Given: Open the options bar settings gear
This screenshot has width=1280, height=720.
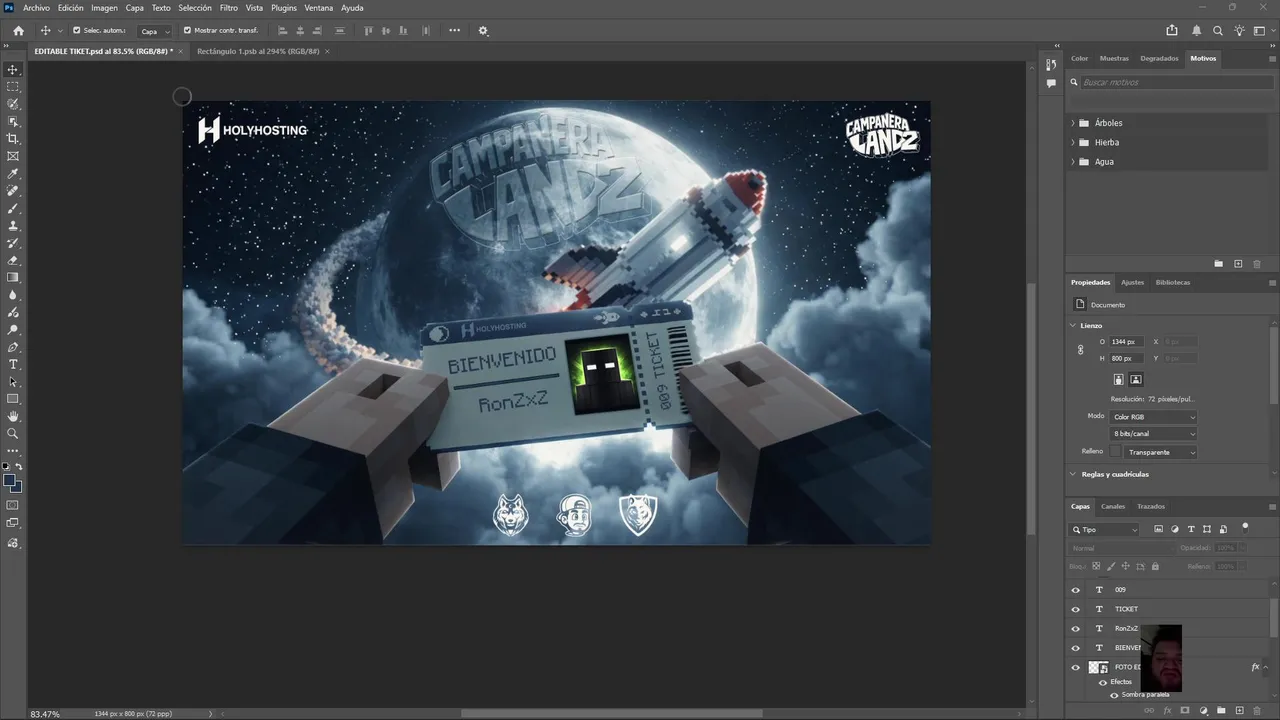Looking at the screenshot, I should (x=483, y=31).
